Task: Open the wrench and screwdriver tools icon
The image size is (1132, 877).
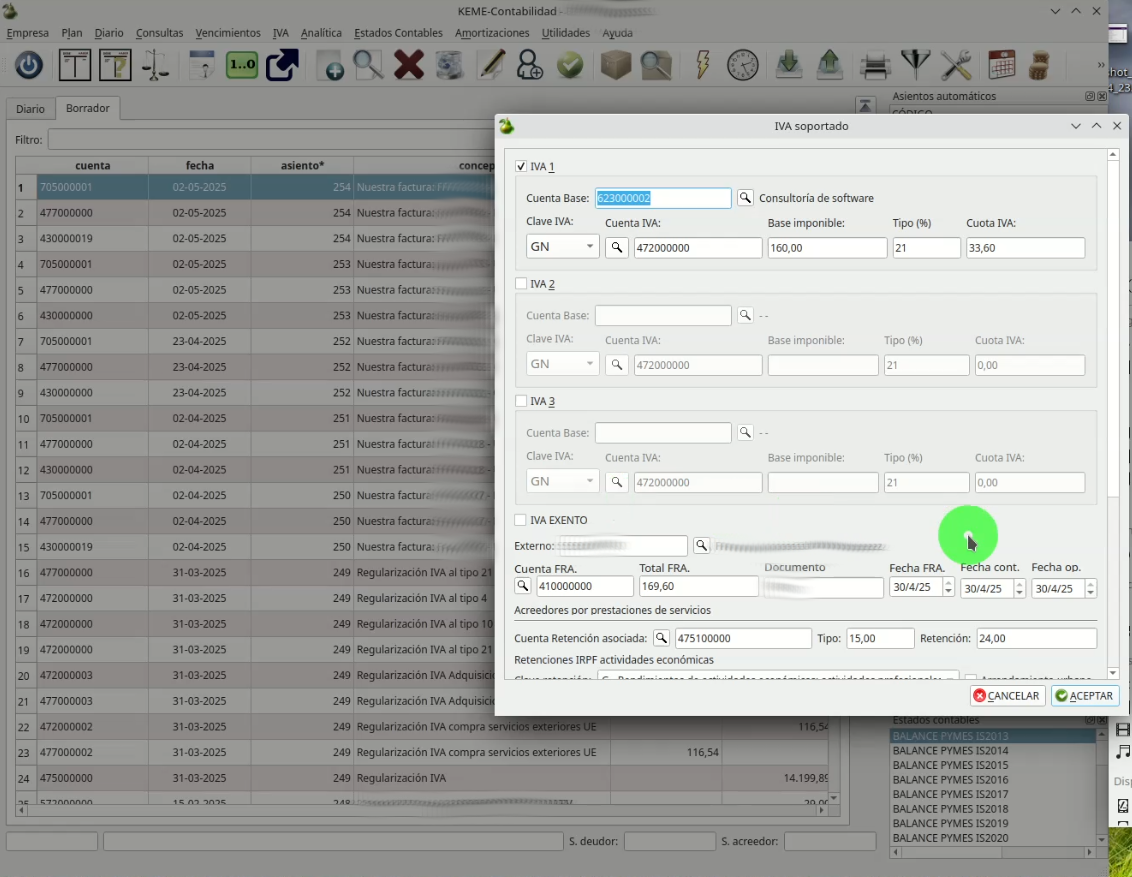Action: click(956, 66)
